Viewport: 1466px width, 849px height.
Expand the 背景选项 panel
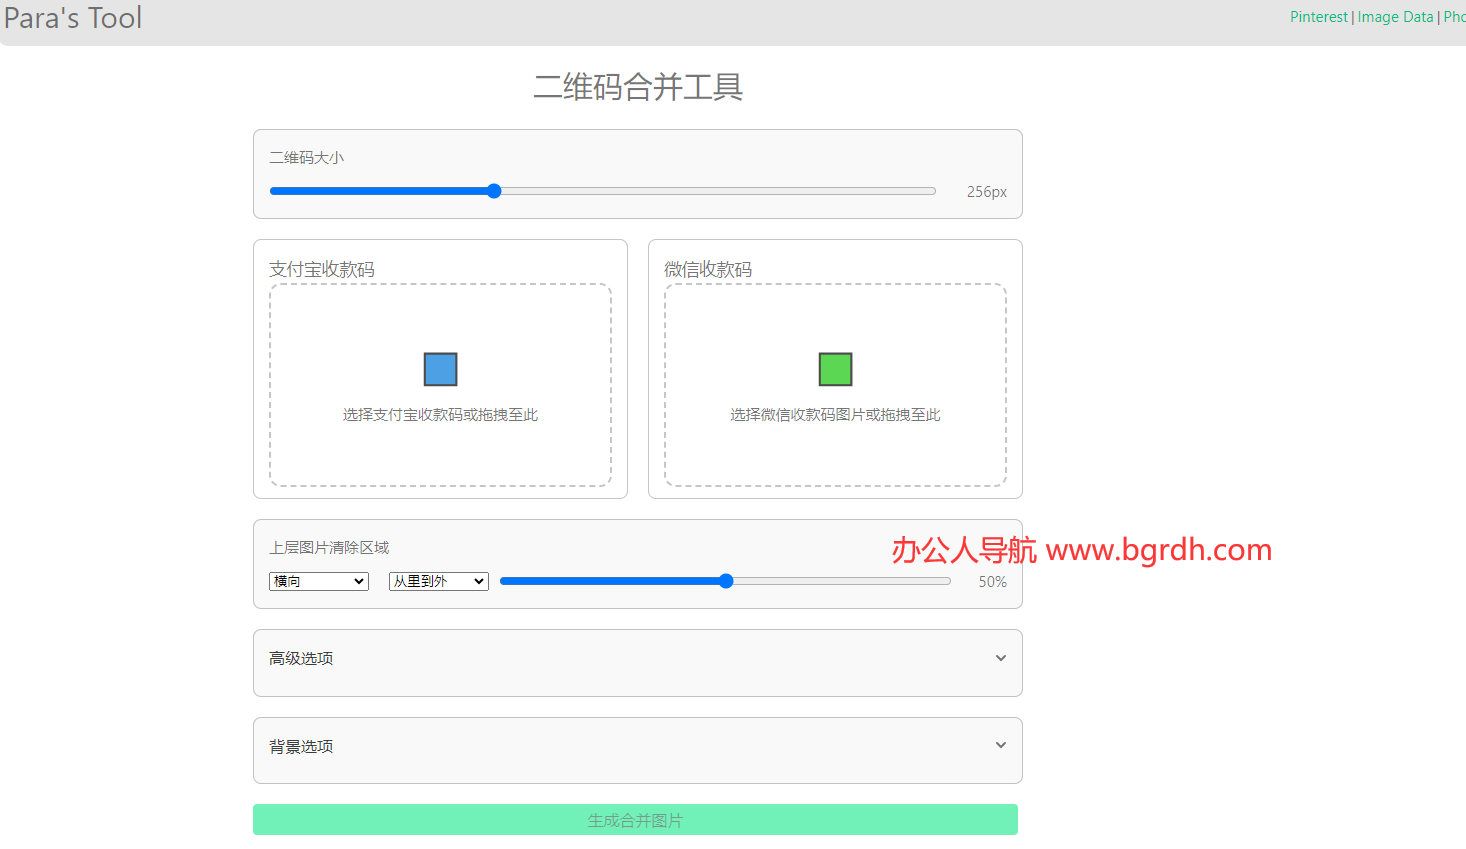[x=637, y=750]
